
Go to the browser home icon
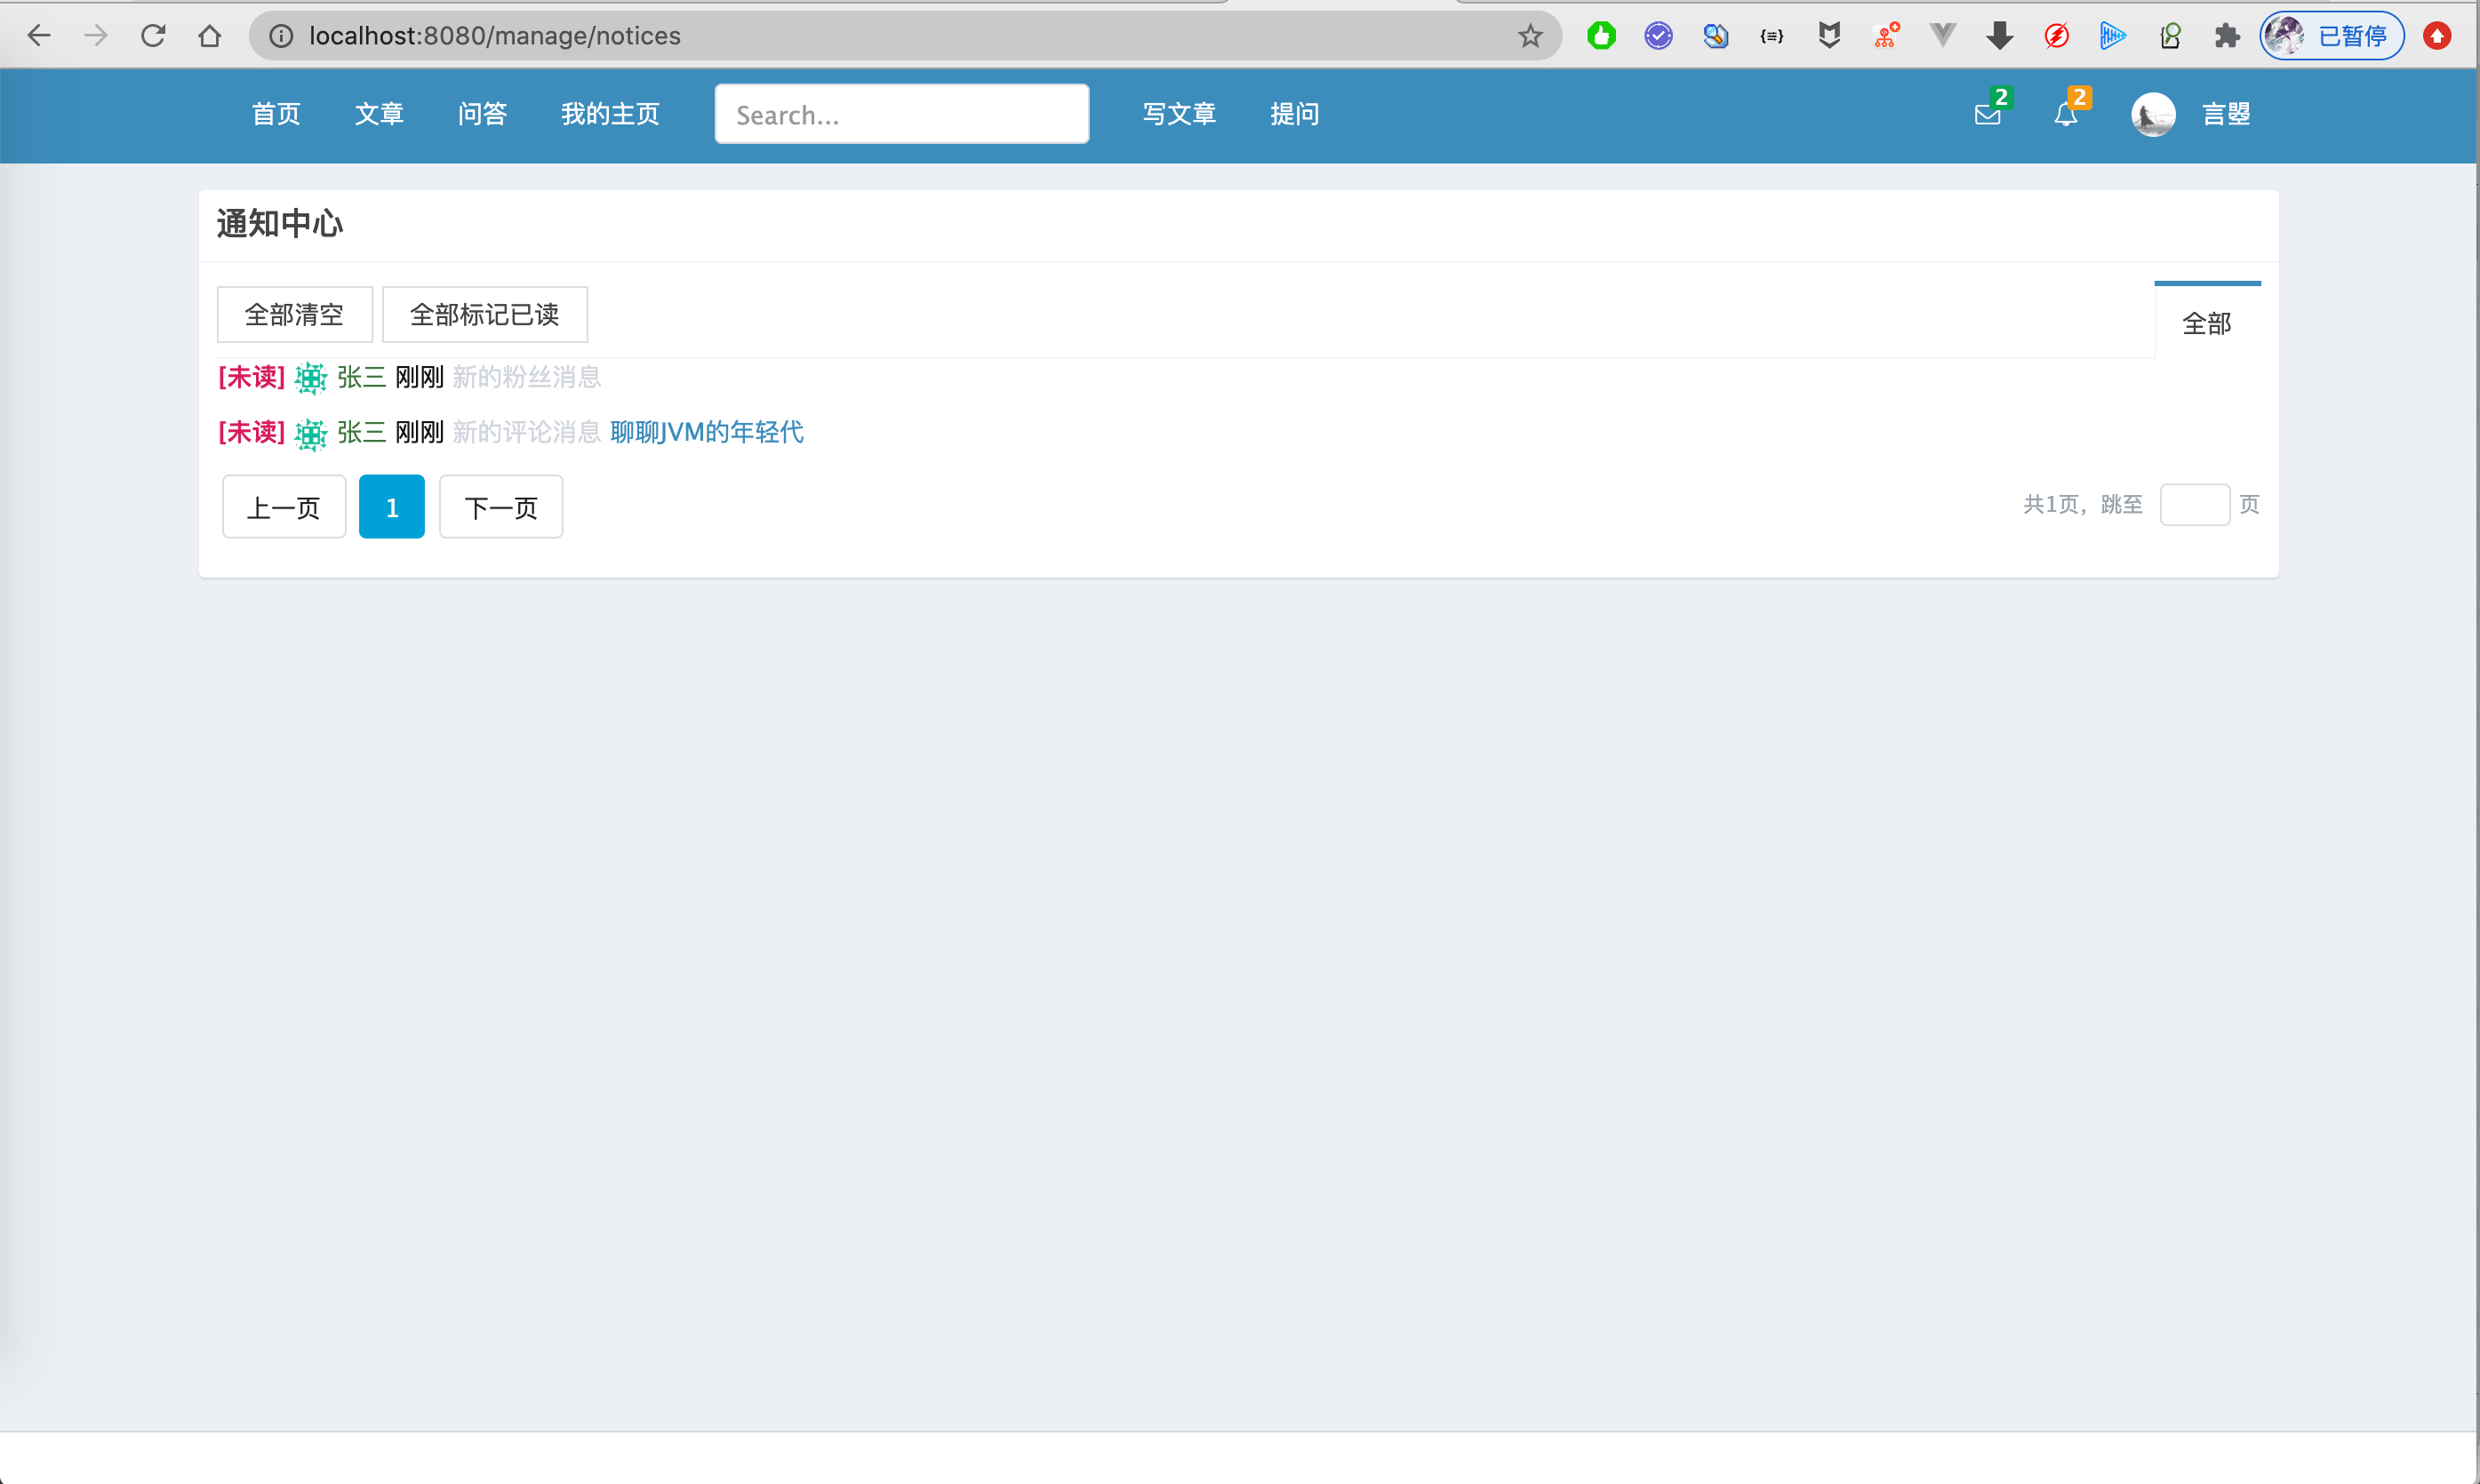pos(210,36)
